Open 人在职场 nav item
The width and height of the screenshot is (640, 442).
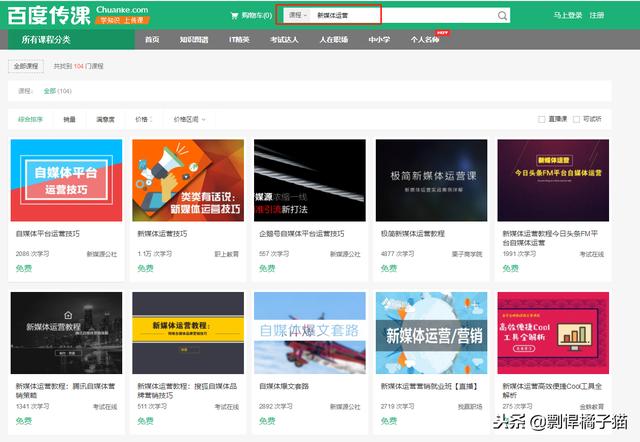(x=333, y=40)
